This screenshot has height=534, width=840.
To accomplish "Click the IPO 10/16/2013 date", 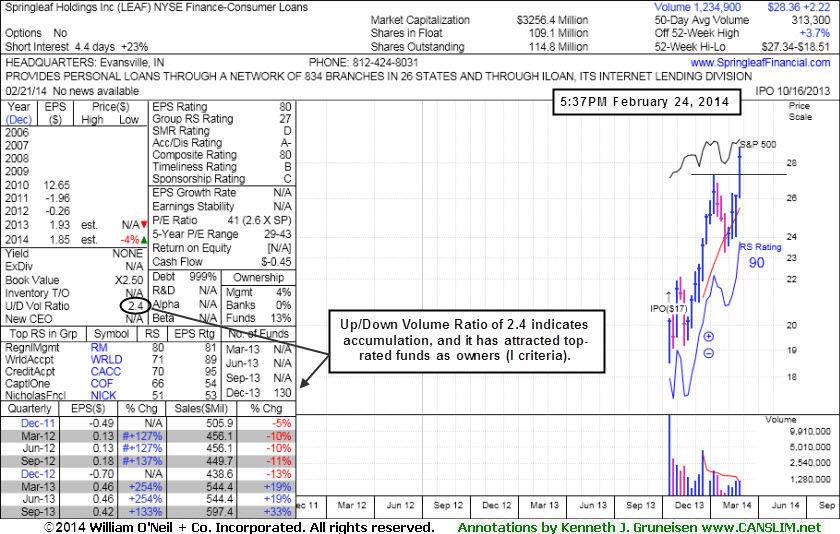I will point(792,91).
